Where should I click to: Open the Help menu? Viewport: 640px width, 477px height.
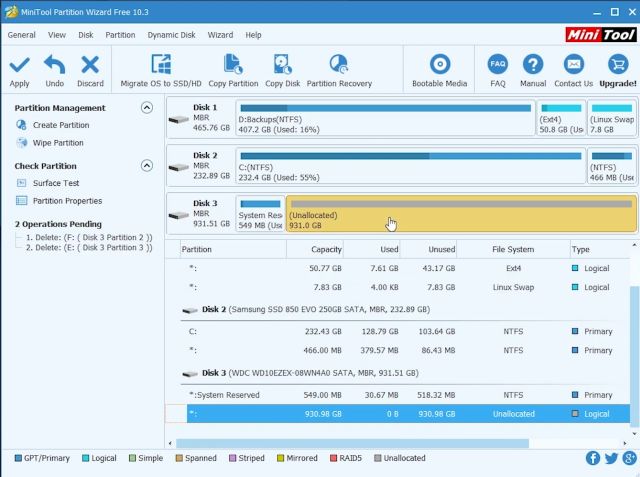pos(253,35)
